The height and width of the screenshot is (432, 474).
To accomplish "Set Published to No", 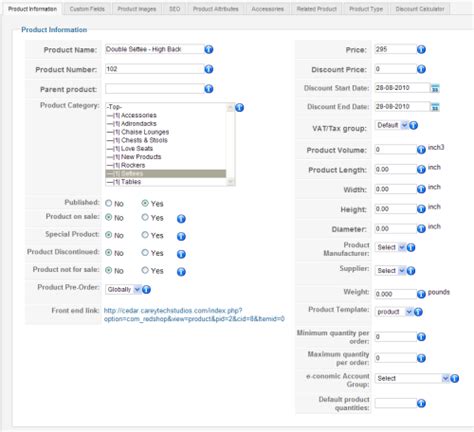I will 109,203.
